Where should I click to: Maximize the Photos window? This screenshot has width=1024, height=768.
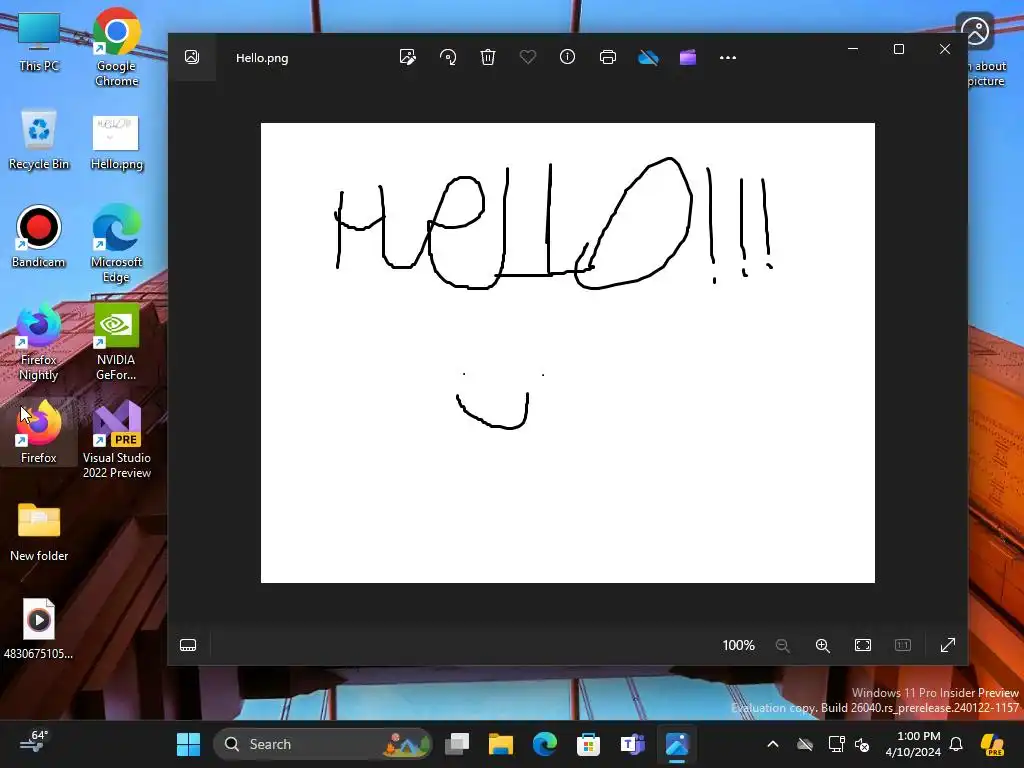pyautogui.click(x=899, y=49)
